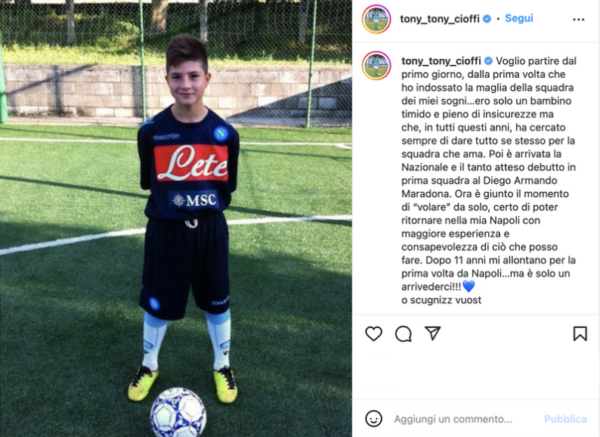Click the soccer ball in the photo
Screen dimensions: 600x437
coord(178,413)
